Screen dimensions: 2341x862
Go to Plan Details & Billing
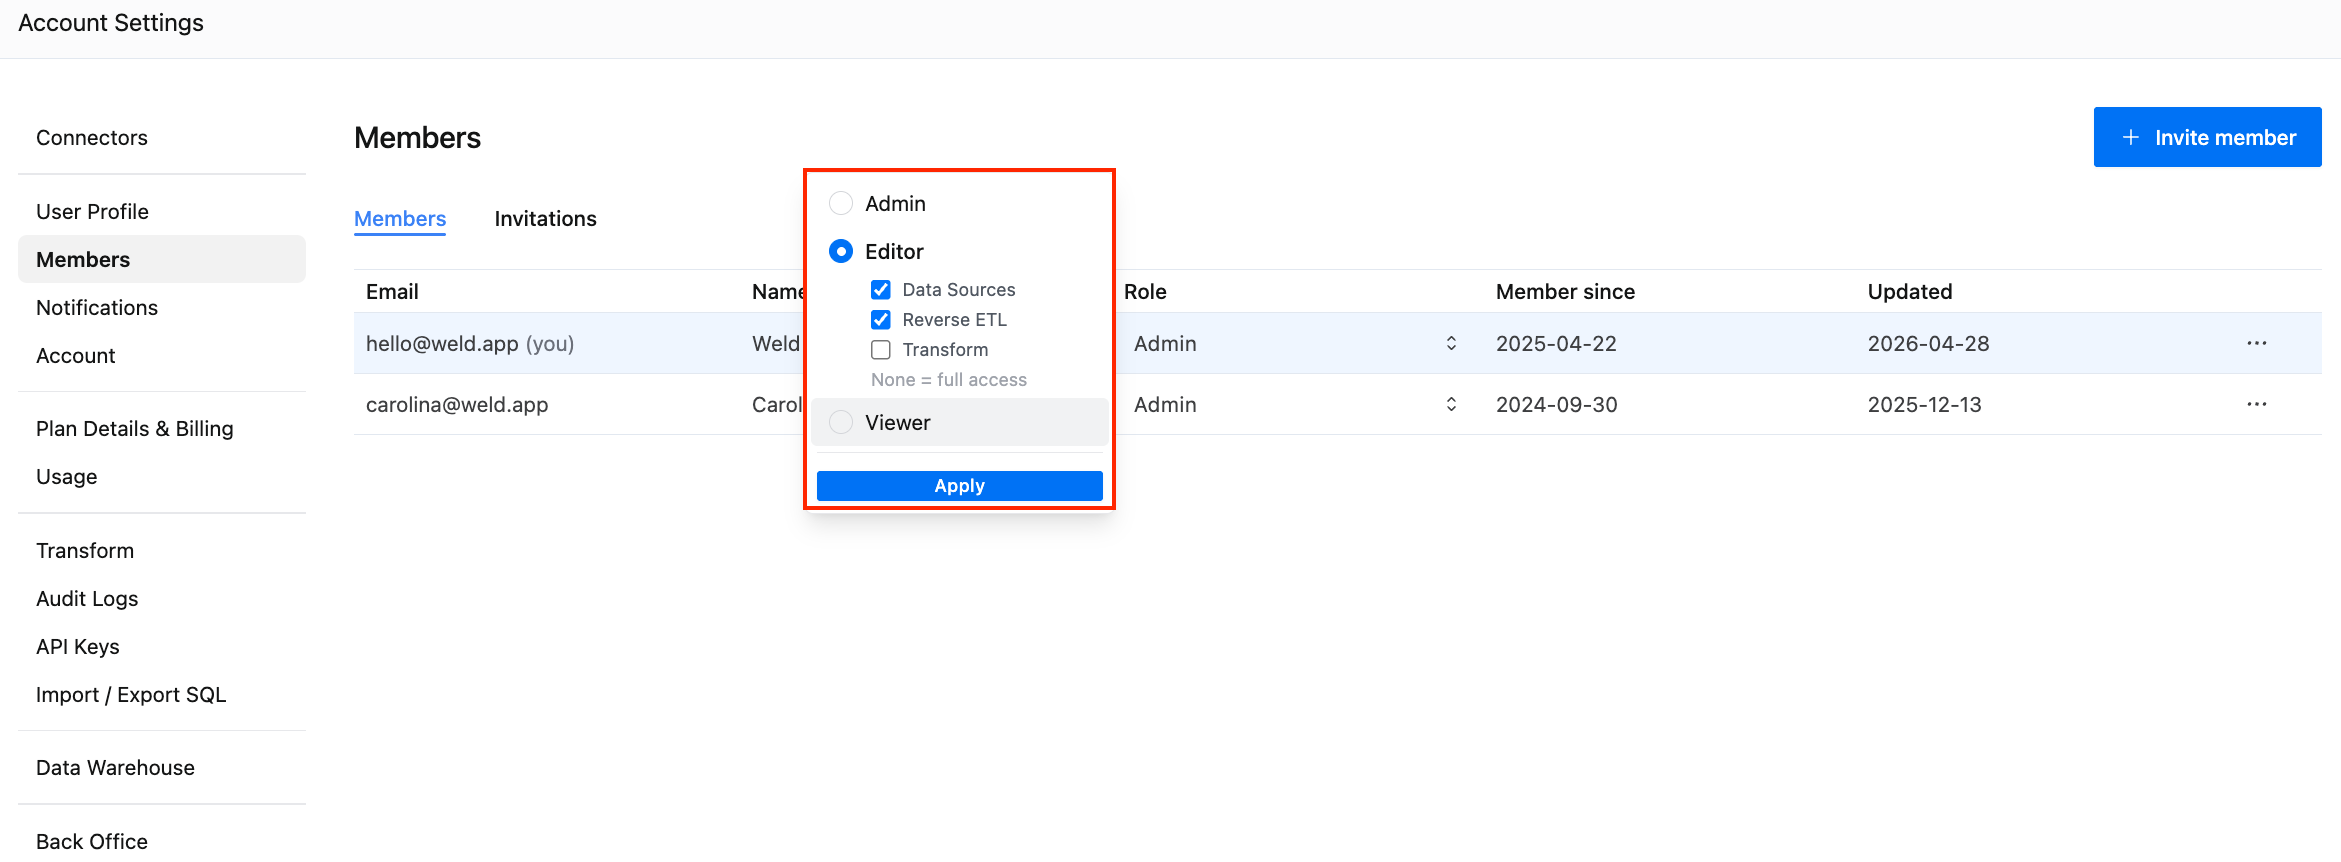pyautogui.click(x=135, y=429)
